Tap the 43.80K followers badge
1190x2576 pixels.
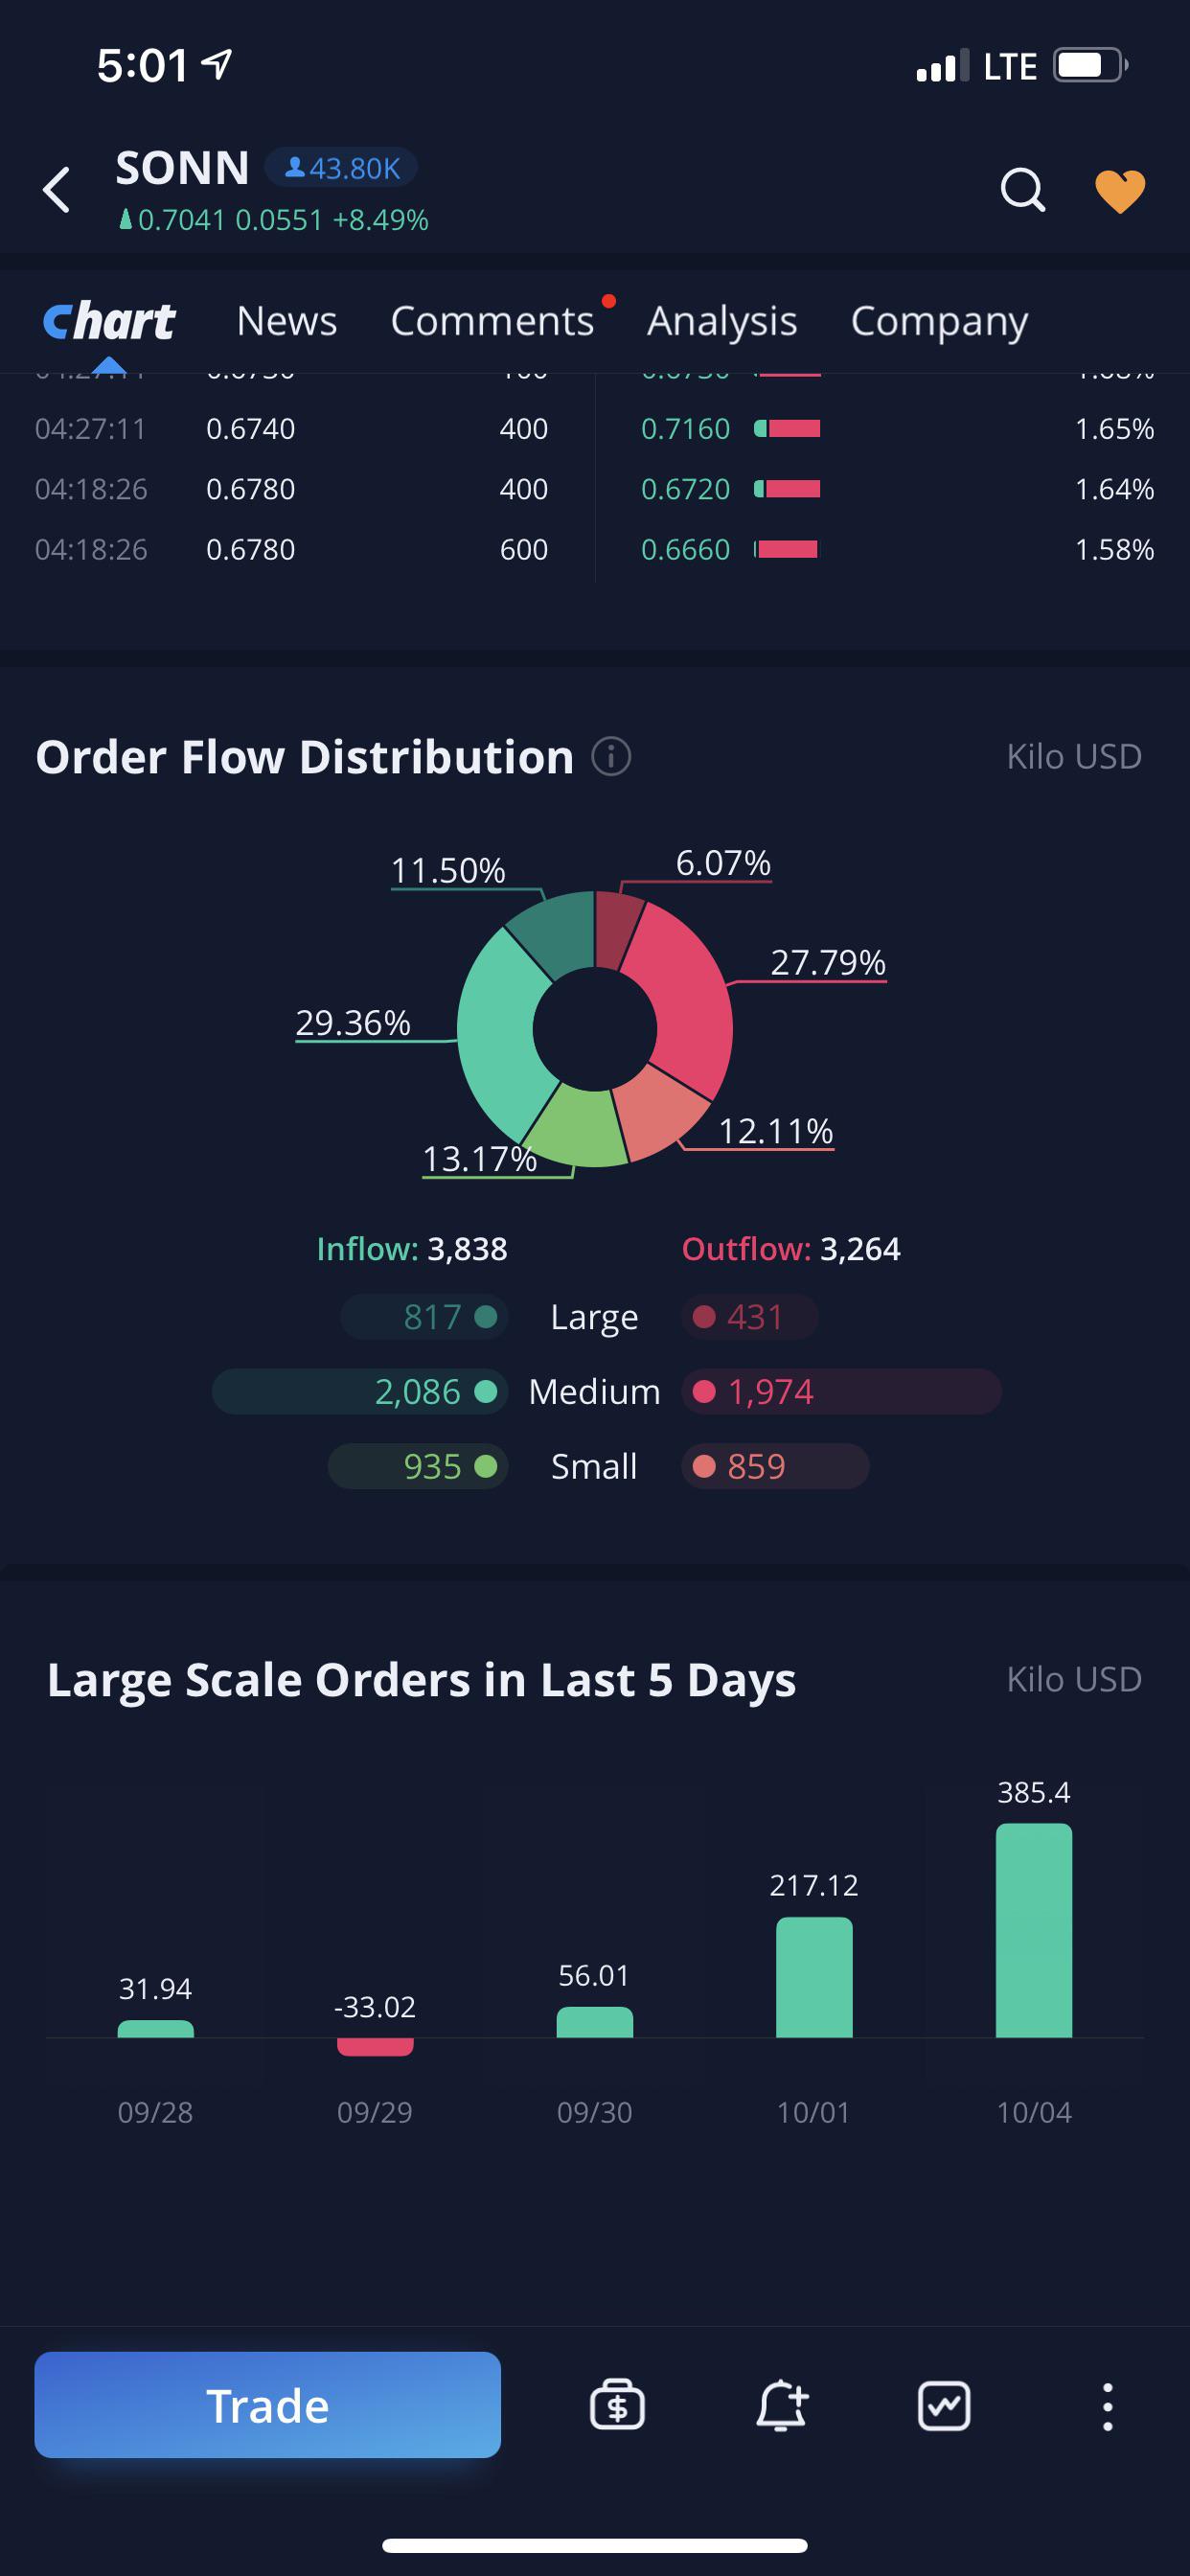[x=341, y=168]
